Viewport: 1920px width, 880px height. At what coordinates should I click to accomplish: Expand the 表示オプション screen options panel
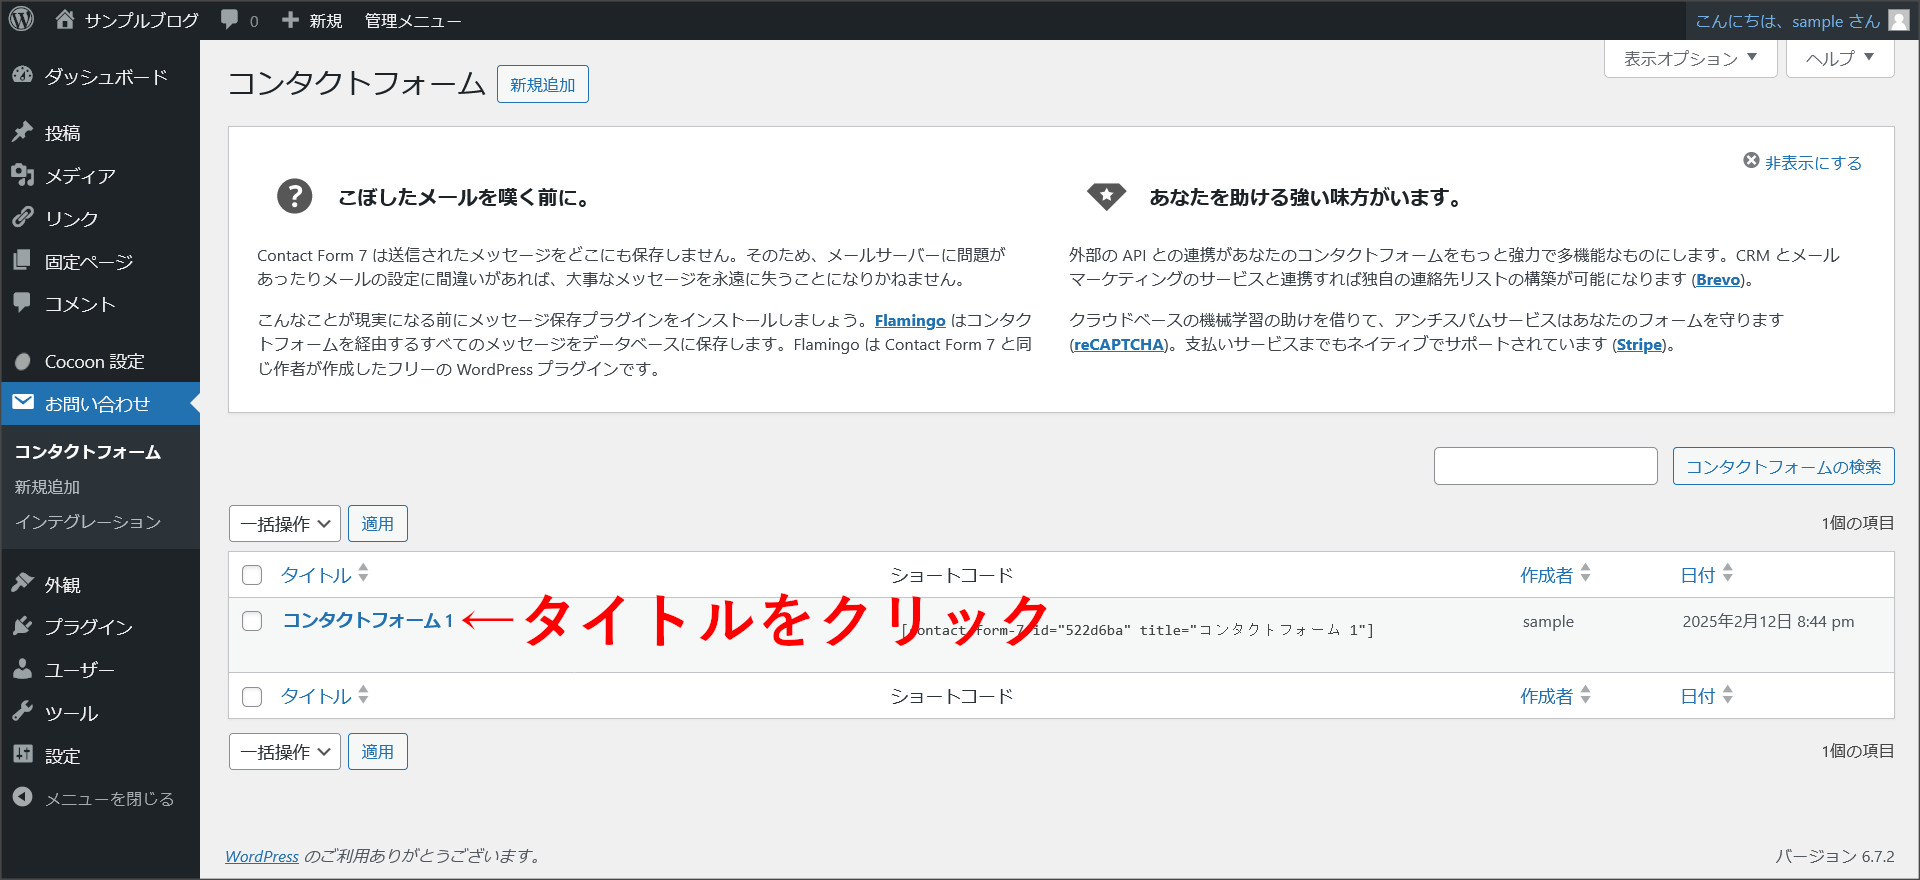pos(1690,59)
